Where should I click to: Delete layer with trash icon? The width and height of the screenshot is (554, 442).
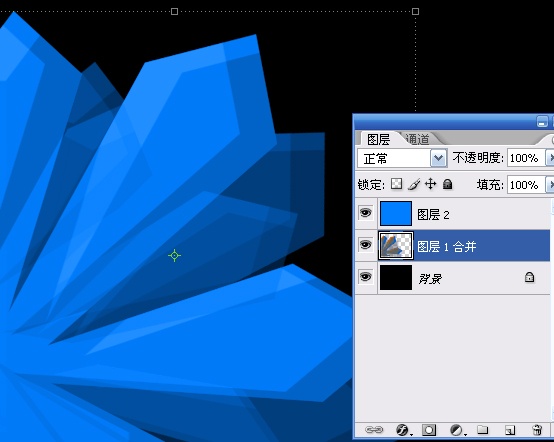[x=537, y=430]
